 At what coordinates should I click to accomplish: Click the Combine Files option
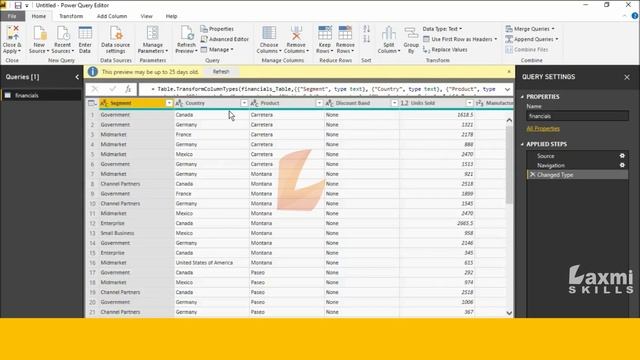pyautogui.click(x=527, y=50)
